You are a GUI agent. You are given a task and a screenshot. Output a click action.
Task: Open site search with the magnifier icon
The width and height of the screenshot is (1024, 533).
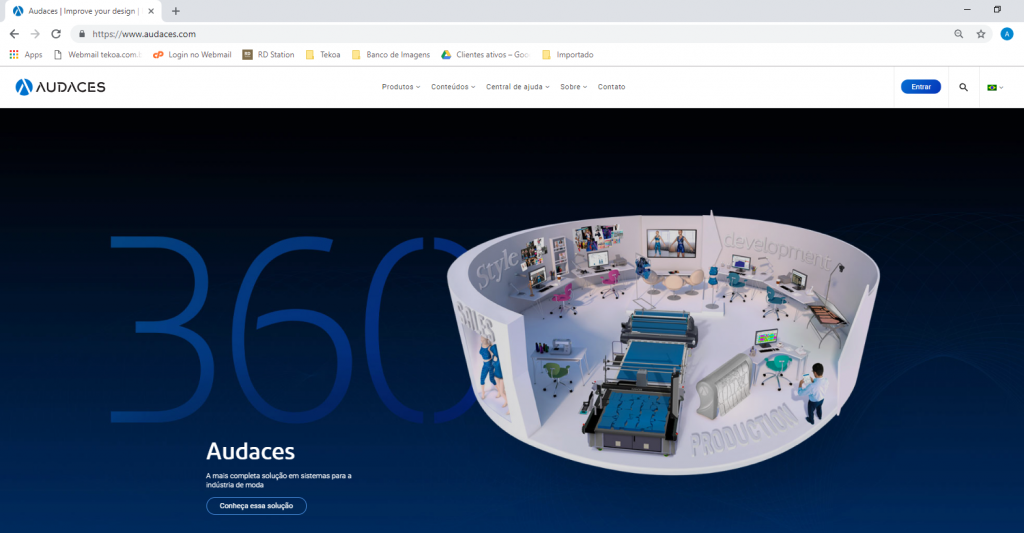pyautogui.click(x=963, y=87)
